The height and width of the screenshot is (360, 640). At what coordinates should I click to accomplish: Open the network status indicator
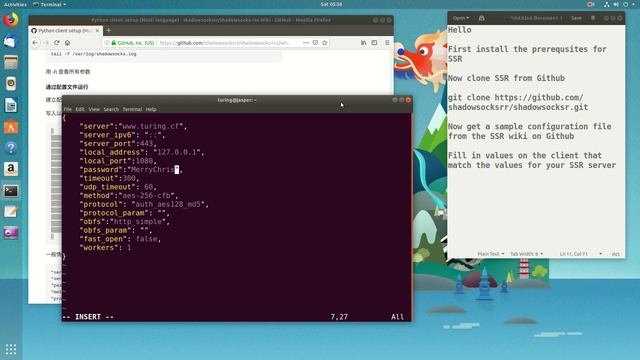tap(607, 4)
